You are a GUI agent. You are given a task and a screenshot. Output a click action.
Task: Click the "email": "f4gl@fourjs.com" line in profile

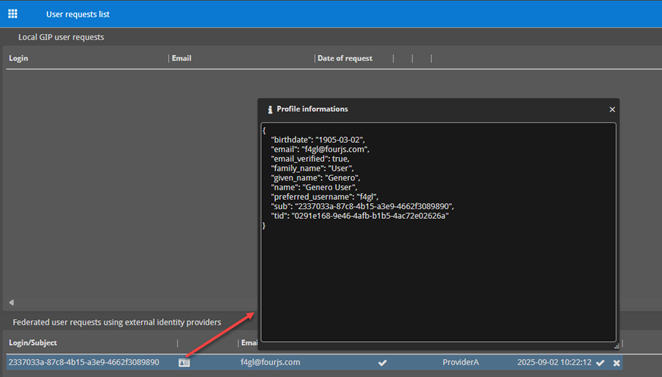320,149
